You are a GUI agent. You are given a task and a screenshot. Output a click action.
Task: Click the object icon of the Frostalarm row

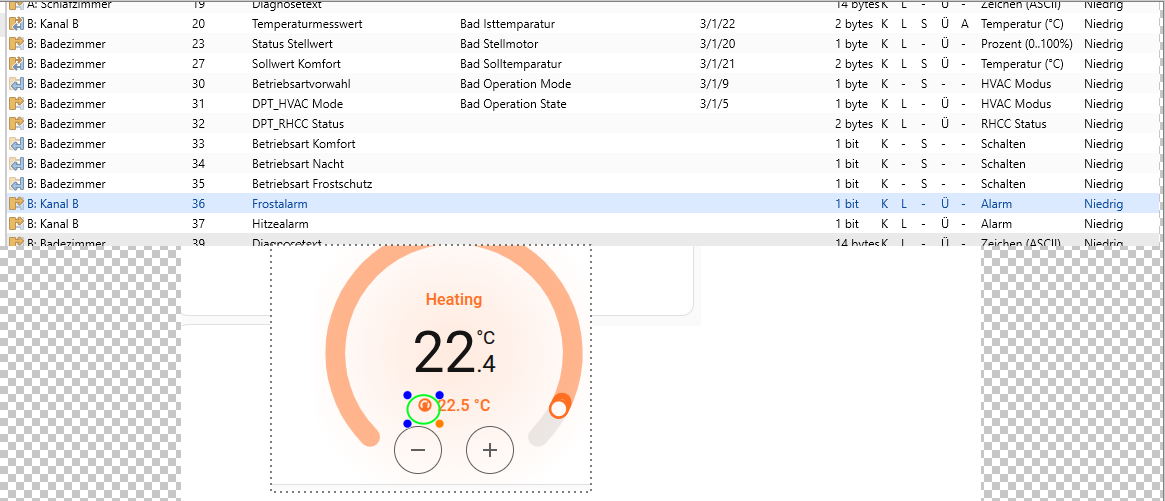[16, 204]
